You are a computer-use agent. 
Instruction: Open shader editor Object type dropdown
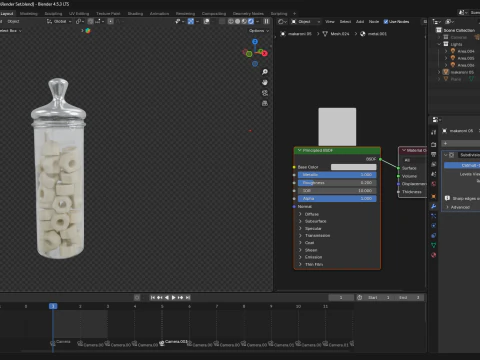coord(306,22)
